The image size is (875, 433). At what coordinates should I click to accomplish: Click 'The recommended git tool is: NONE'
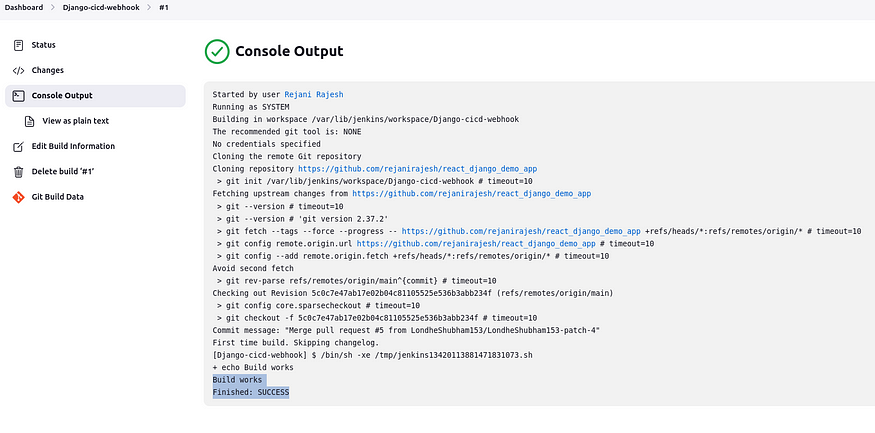[x=287, y=132]
